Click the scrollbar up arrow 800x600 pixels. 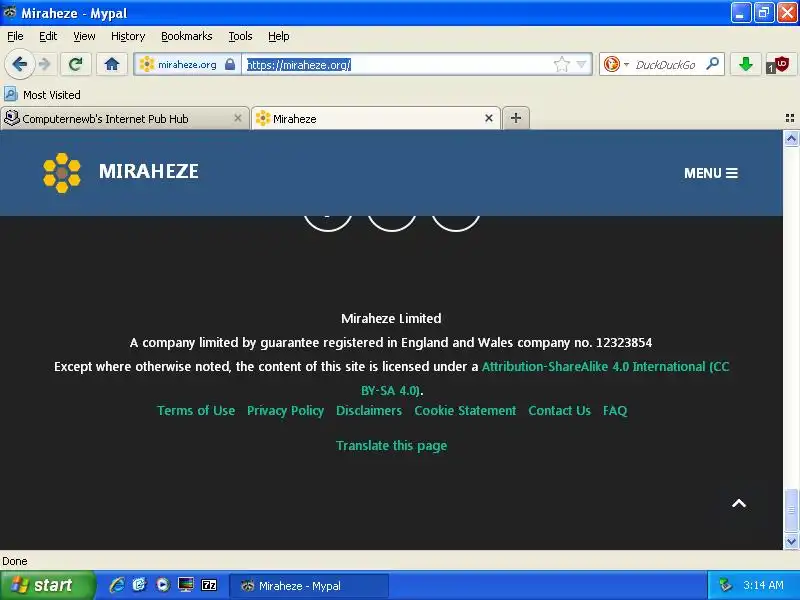[791, 138]
